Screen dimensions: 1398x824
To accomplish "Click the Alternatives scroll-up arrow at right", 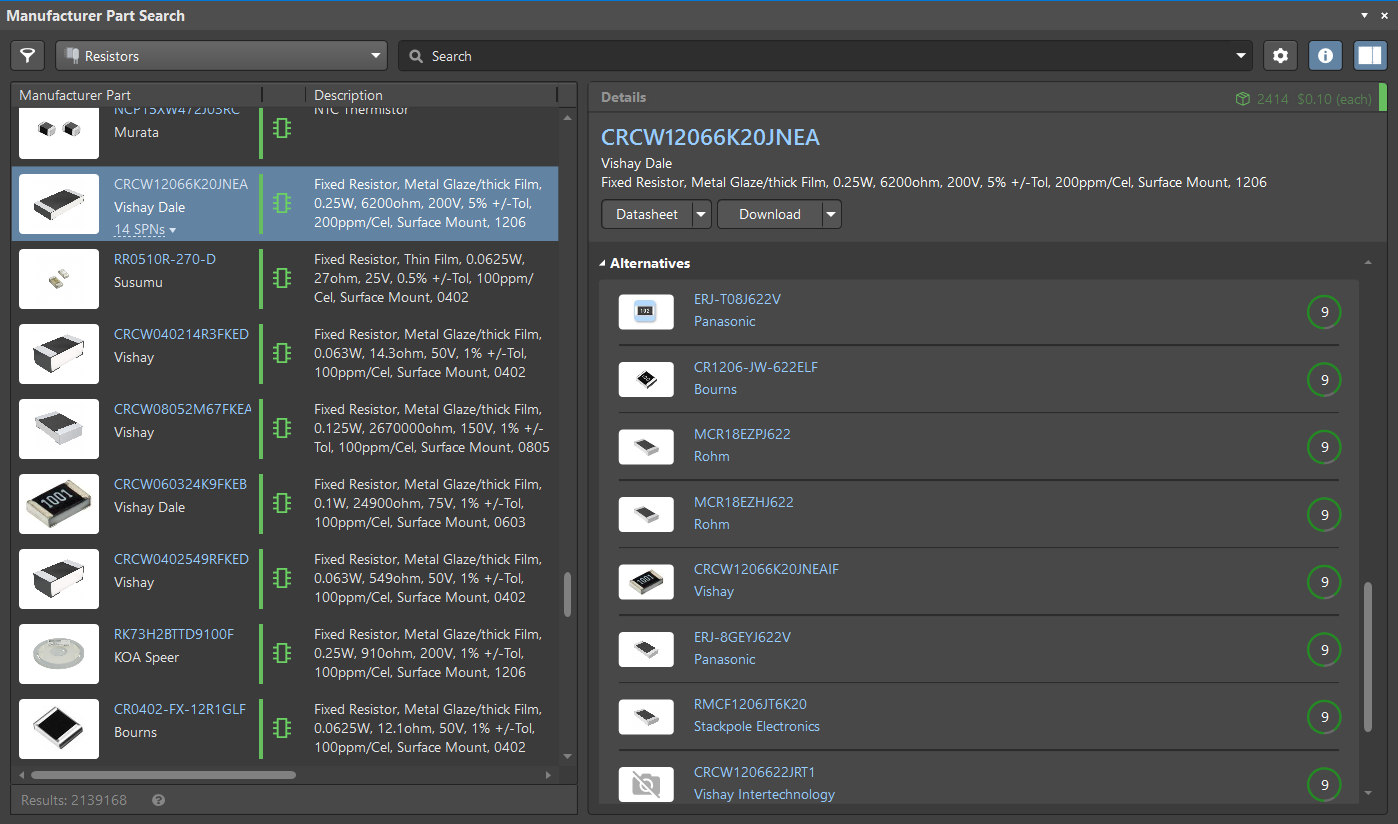I will pyautogui.click(x=1368, y=263).
